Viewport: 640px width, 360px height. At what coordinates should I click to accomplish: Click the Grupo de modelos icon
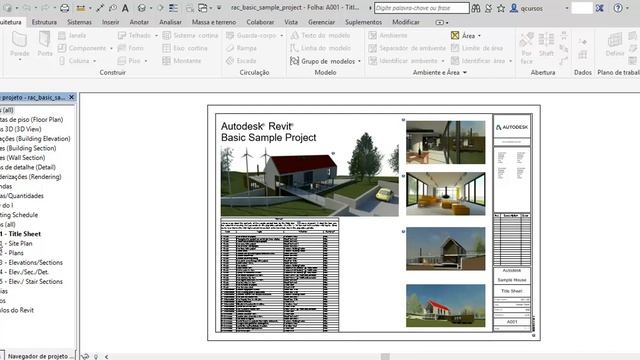[294, 61]
